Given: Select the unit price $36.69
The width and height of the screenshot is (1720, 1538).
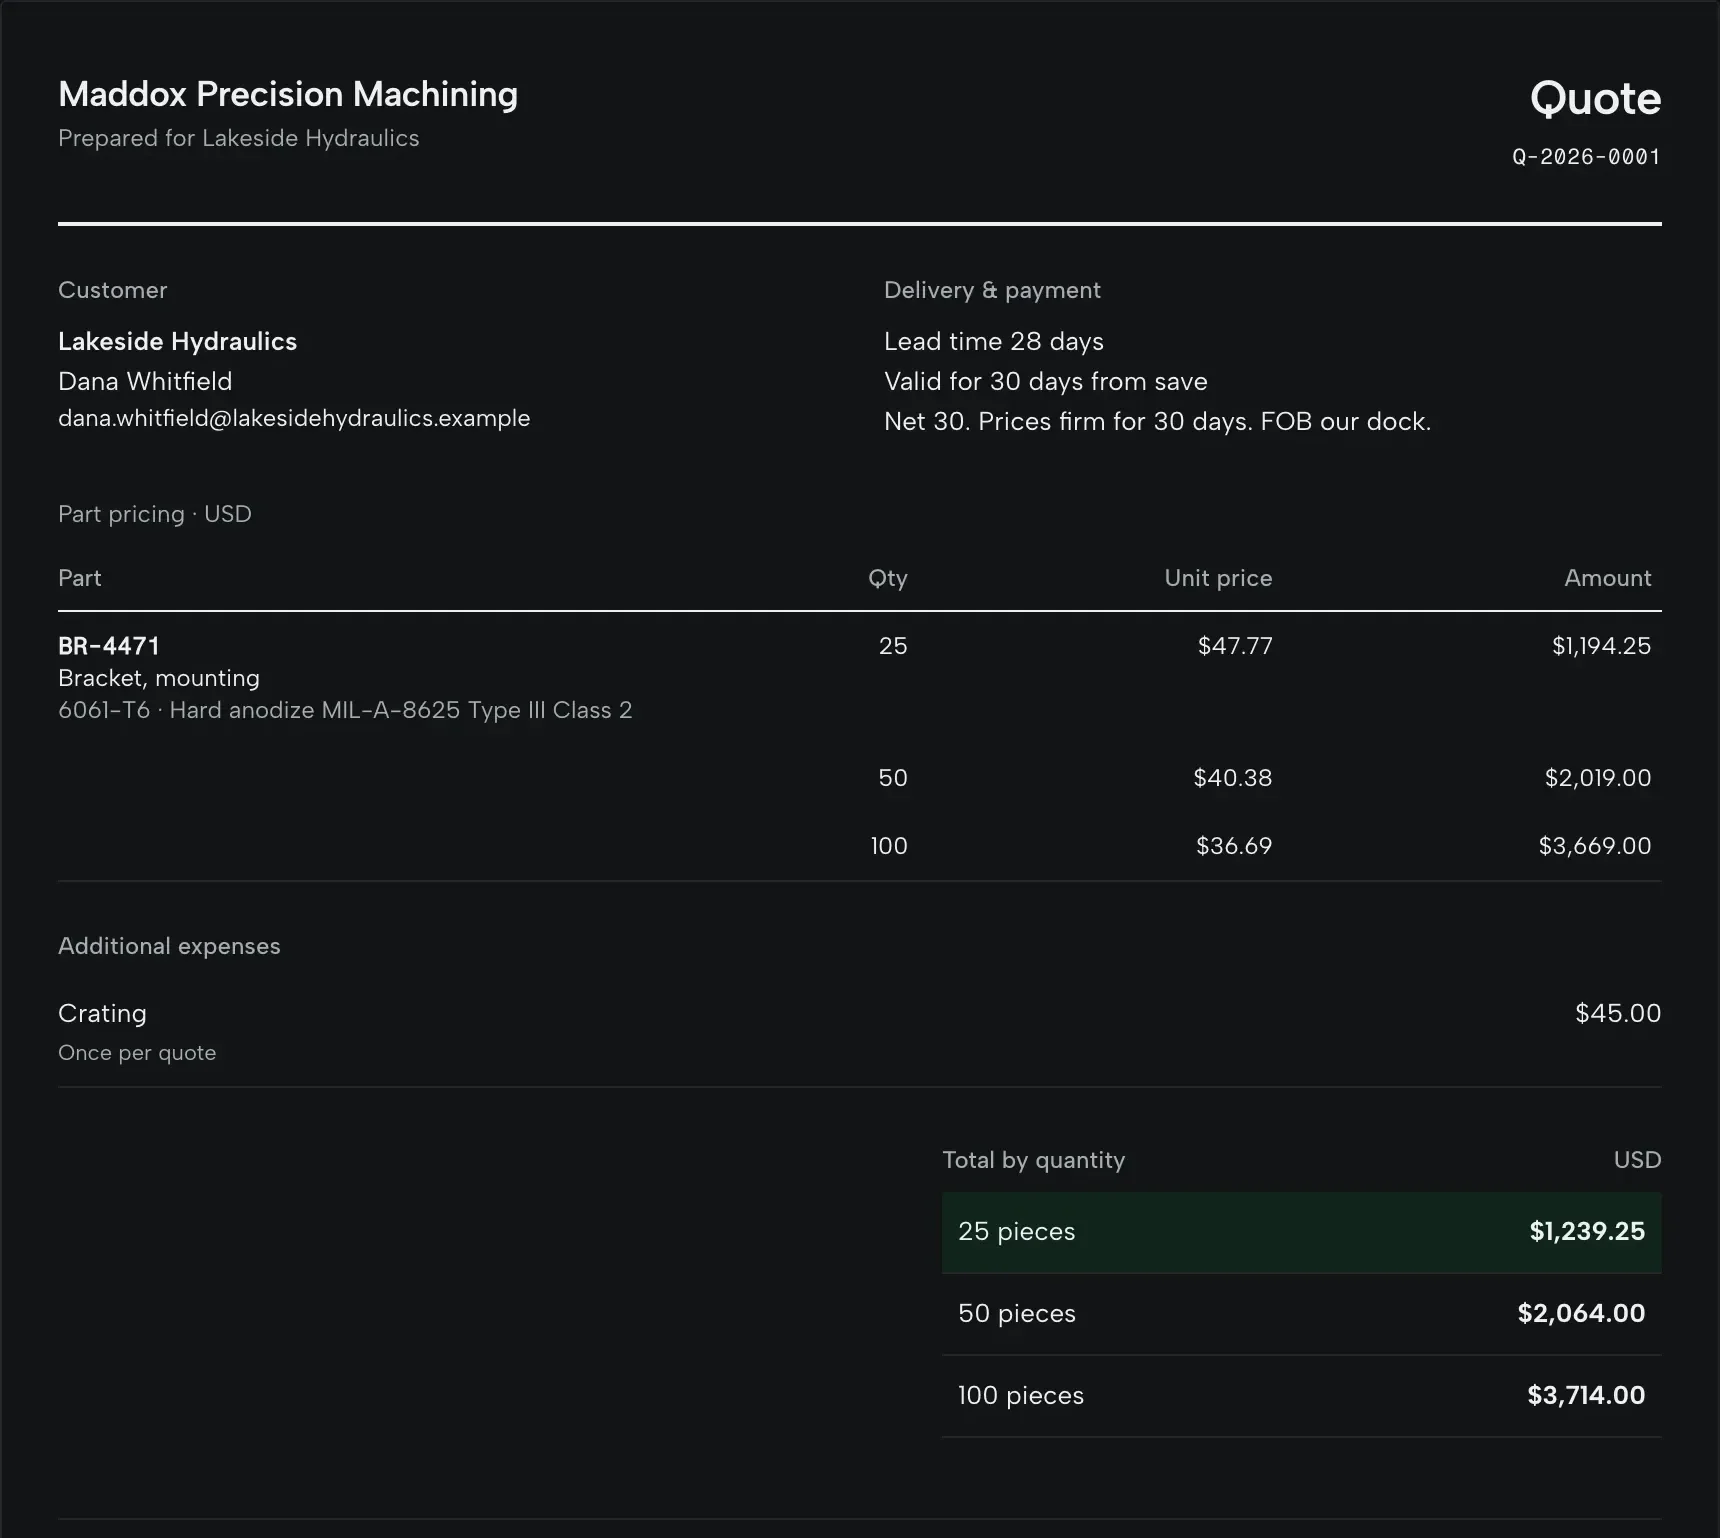Looking at the screenshot, I should pyautogui.click(x=1234, y=846).
